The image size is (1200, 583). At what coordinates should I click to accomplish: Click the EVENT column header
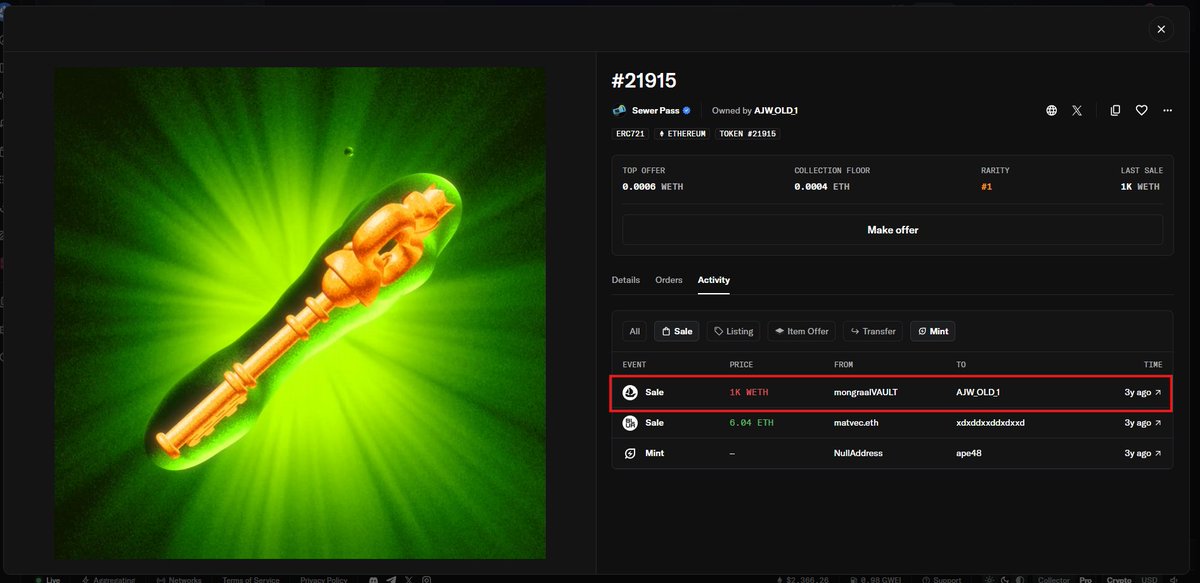[634, 365]
